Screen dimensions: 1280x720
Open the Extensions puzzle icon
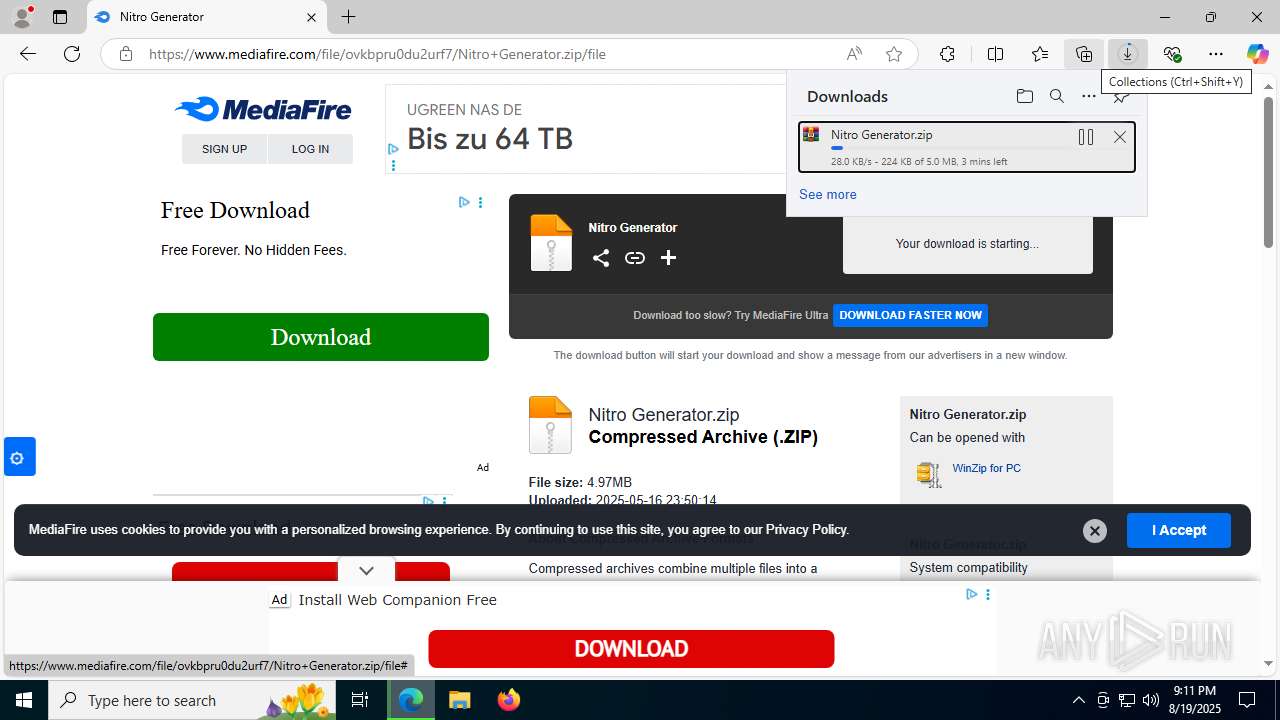pos(947,54)
